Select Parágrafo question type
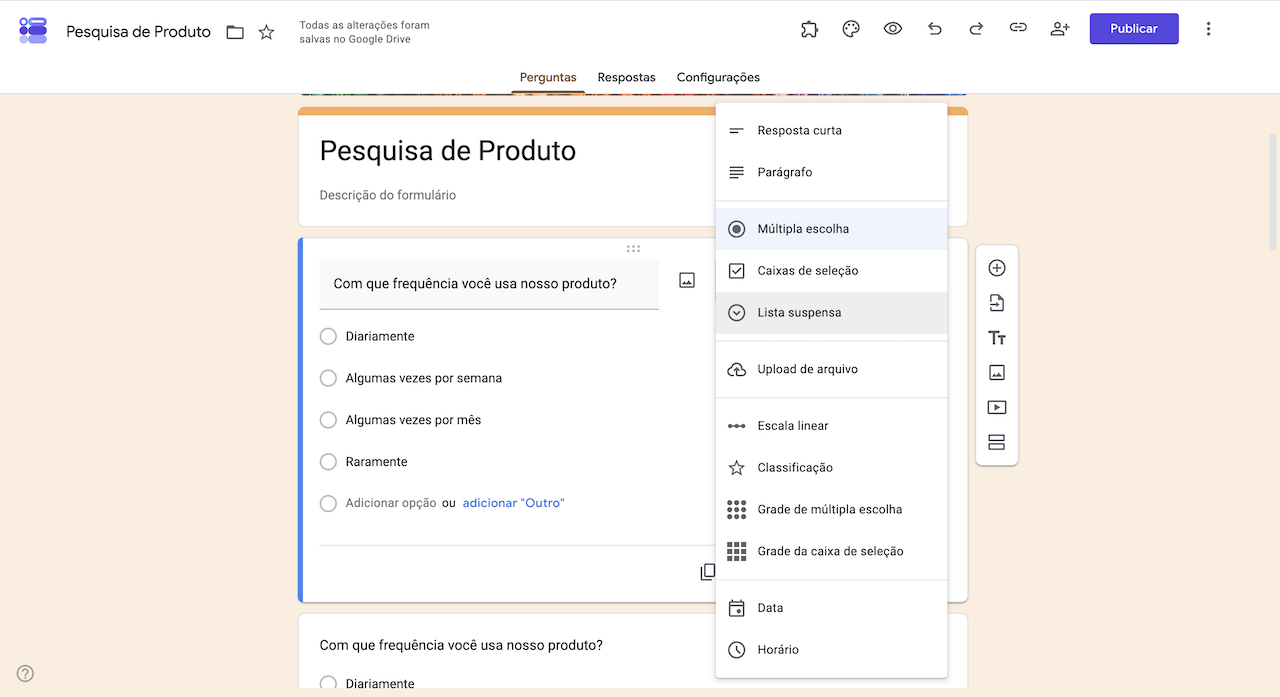 (x=831, y=172)
